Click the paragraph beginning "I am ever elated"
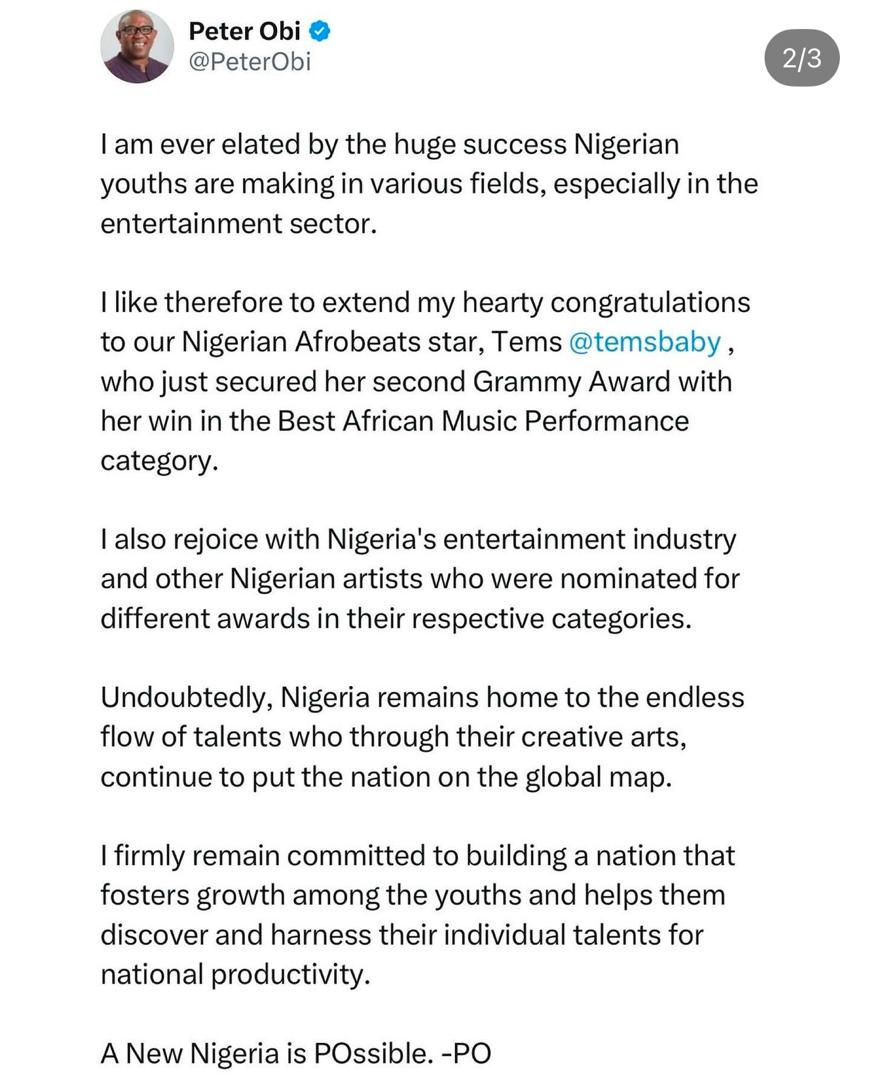Image resolution: width=871 pixels, height=1080 pixels. point(429,184)
